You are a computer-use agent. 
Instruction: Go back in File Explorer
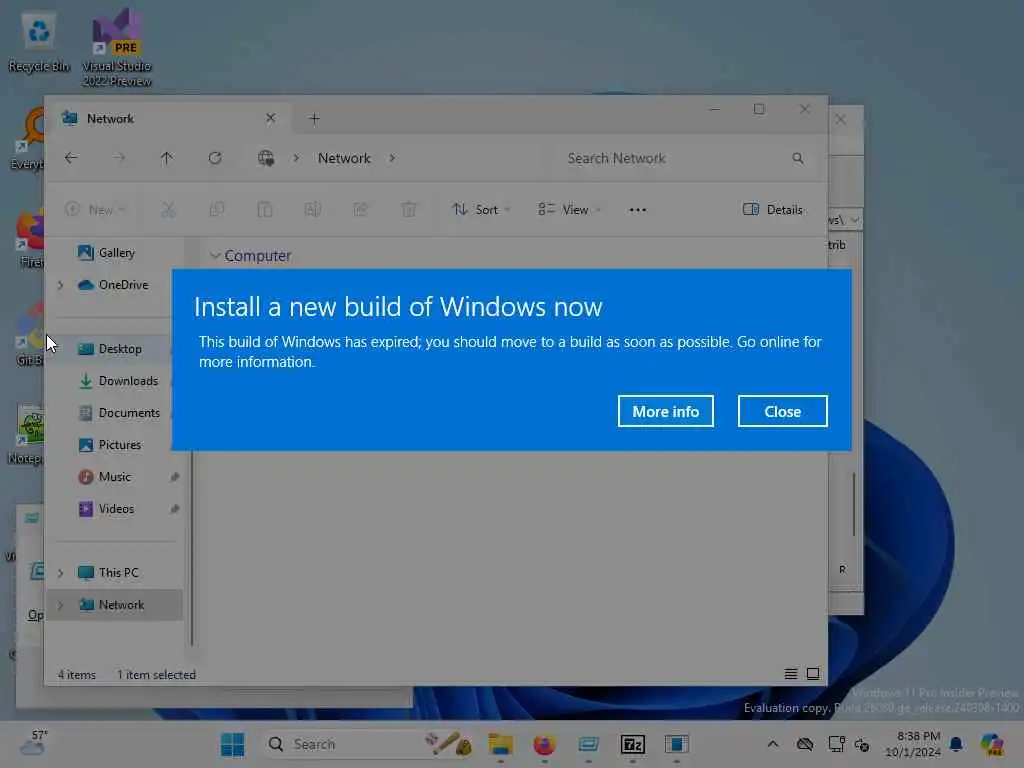pos(71,158)
